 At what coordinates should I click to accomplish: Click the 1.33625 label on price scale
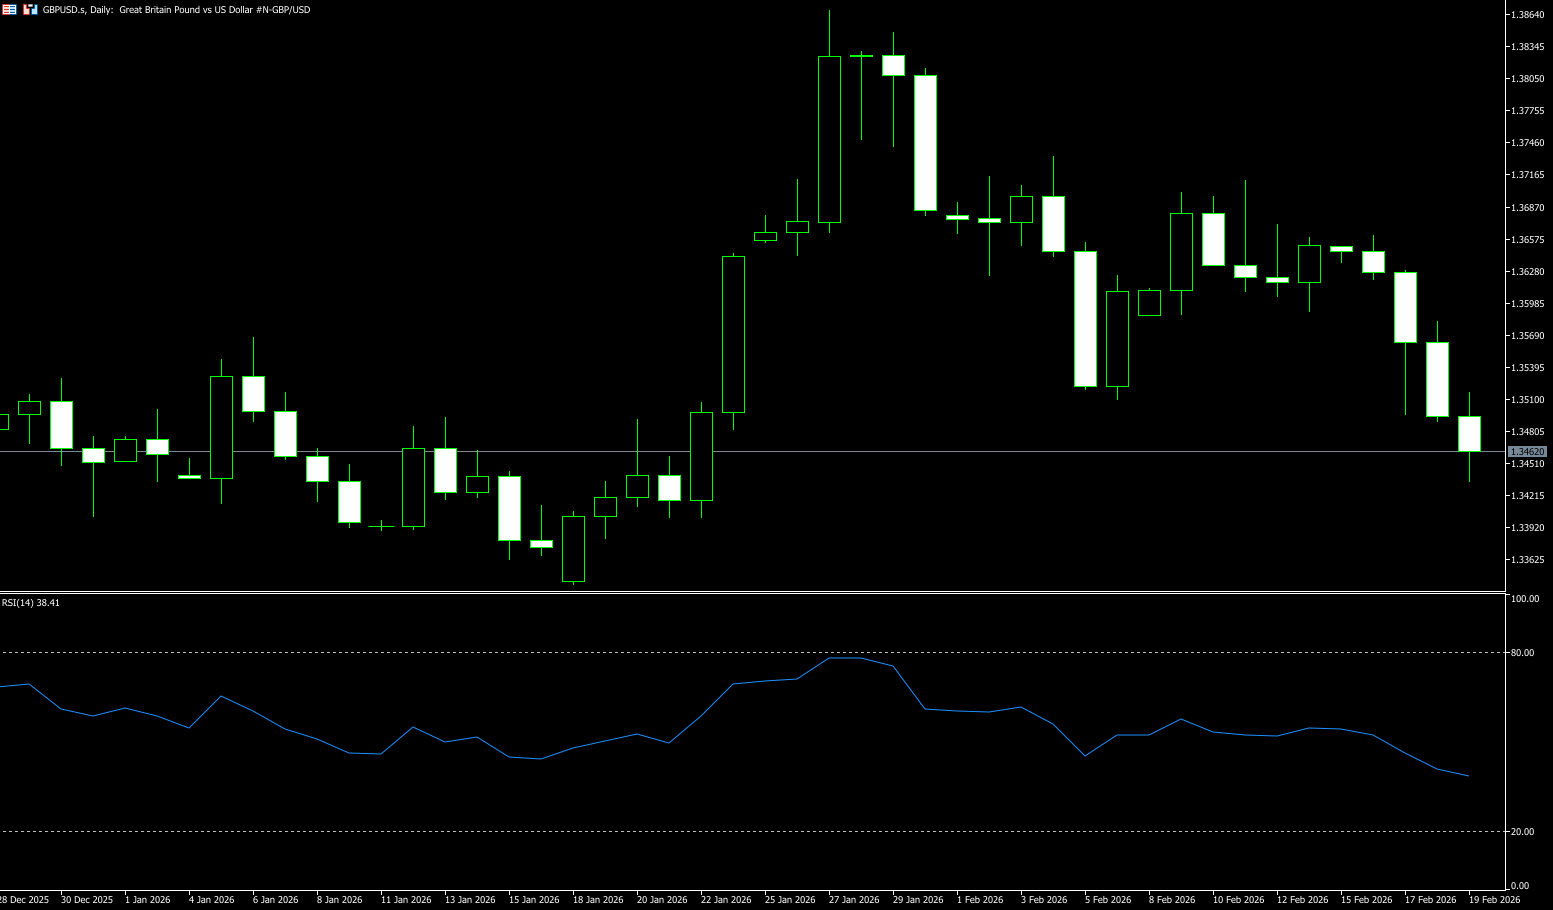point(1527,560)
